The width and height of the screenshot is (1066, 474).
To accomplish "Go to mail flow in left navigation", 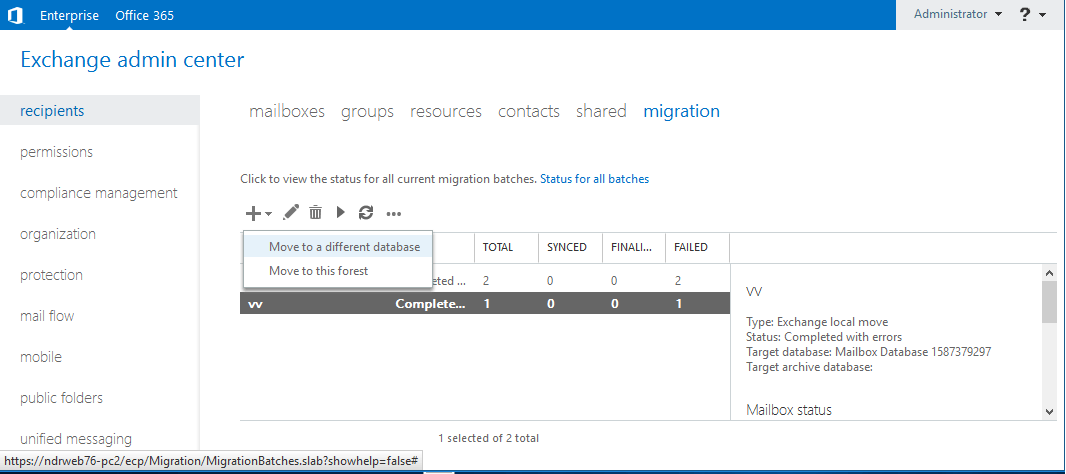I will tap(47, 316).
